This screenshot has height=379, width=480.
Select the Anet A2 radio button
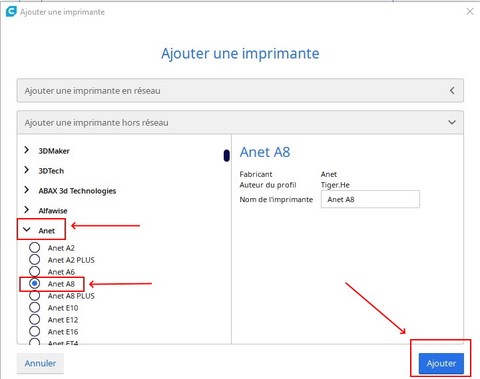pos(34,248)
